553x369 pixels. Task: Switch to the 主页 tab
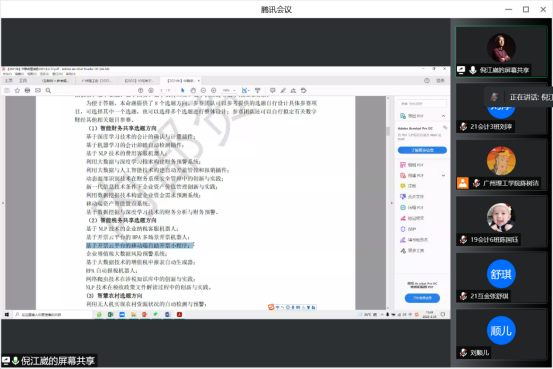[9, 81]
